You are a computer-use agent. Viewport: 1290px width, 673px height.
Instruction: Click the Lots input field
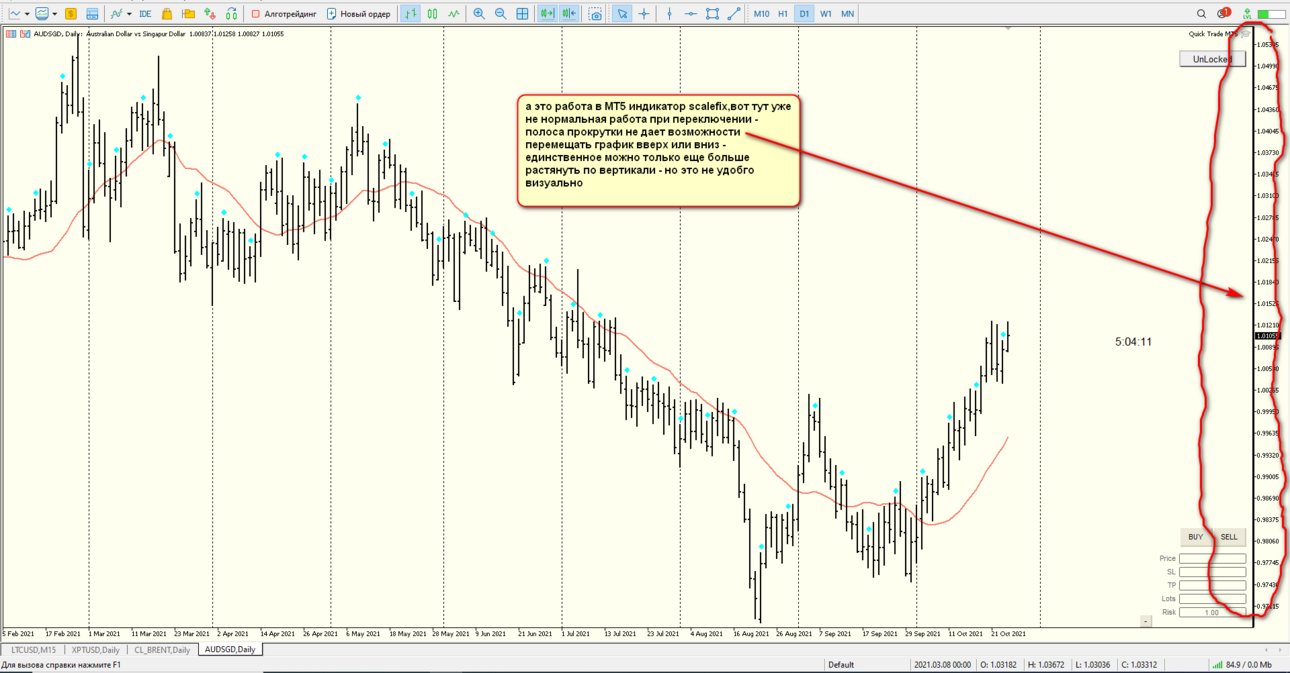(x=1212, y=599)
